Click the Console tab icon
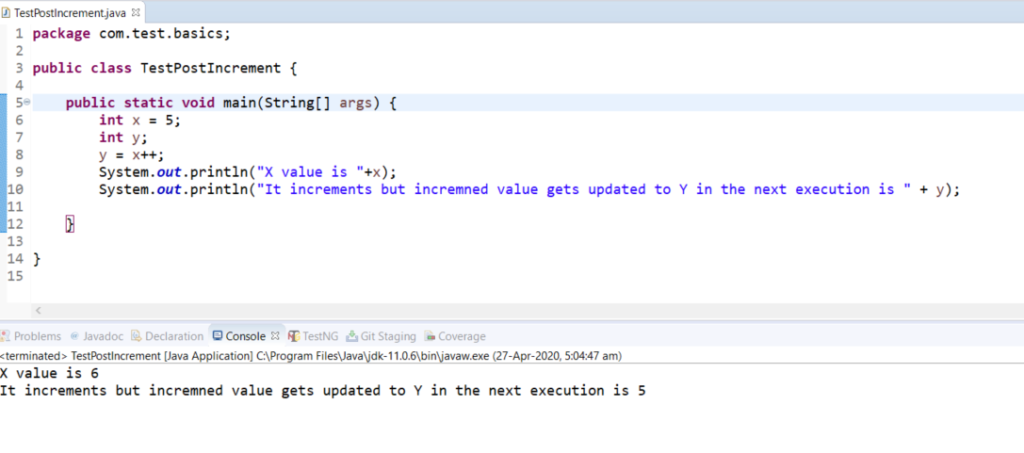The width and height of the screenshot is (1024, 453). click(217, 336)
